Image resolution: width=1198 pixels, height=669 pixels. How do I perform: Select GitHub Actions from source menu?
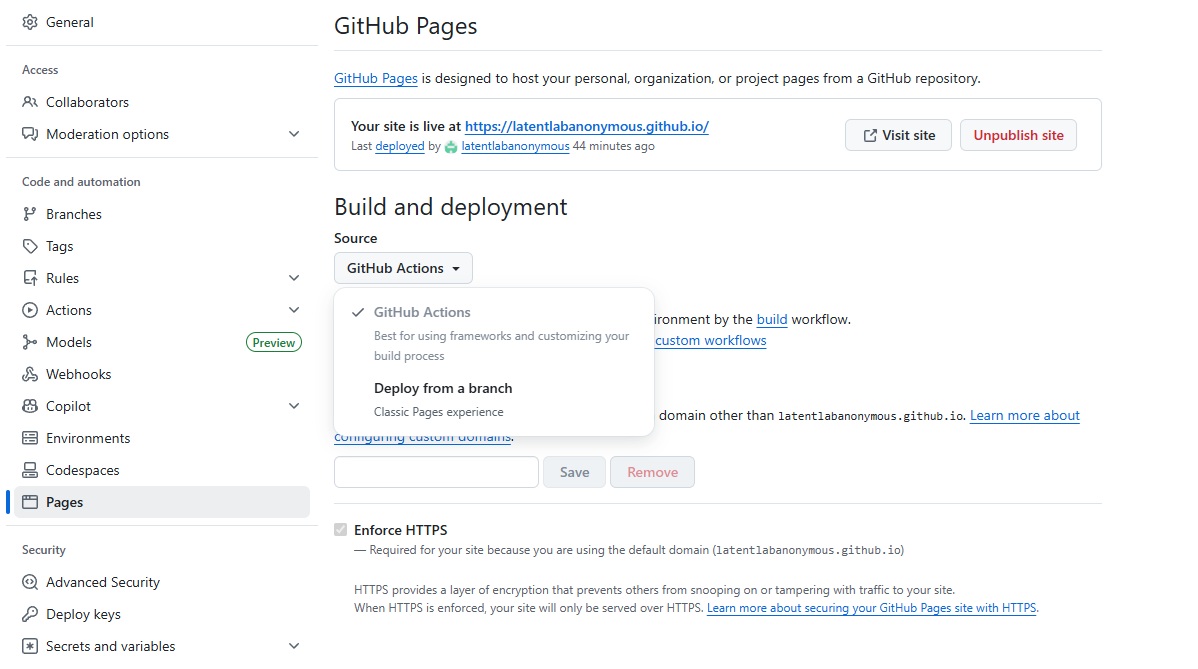419,311
